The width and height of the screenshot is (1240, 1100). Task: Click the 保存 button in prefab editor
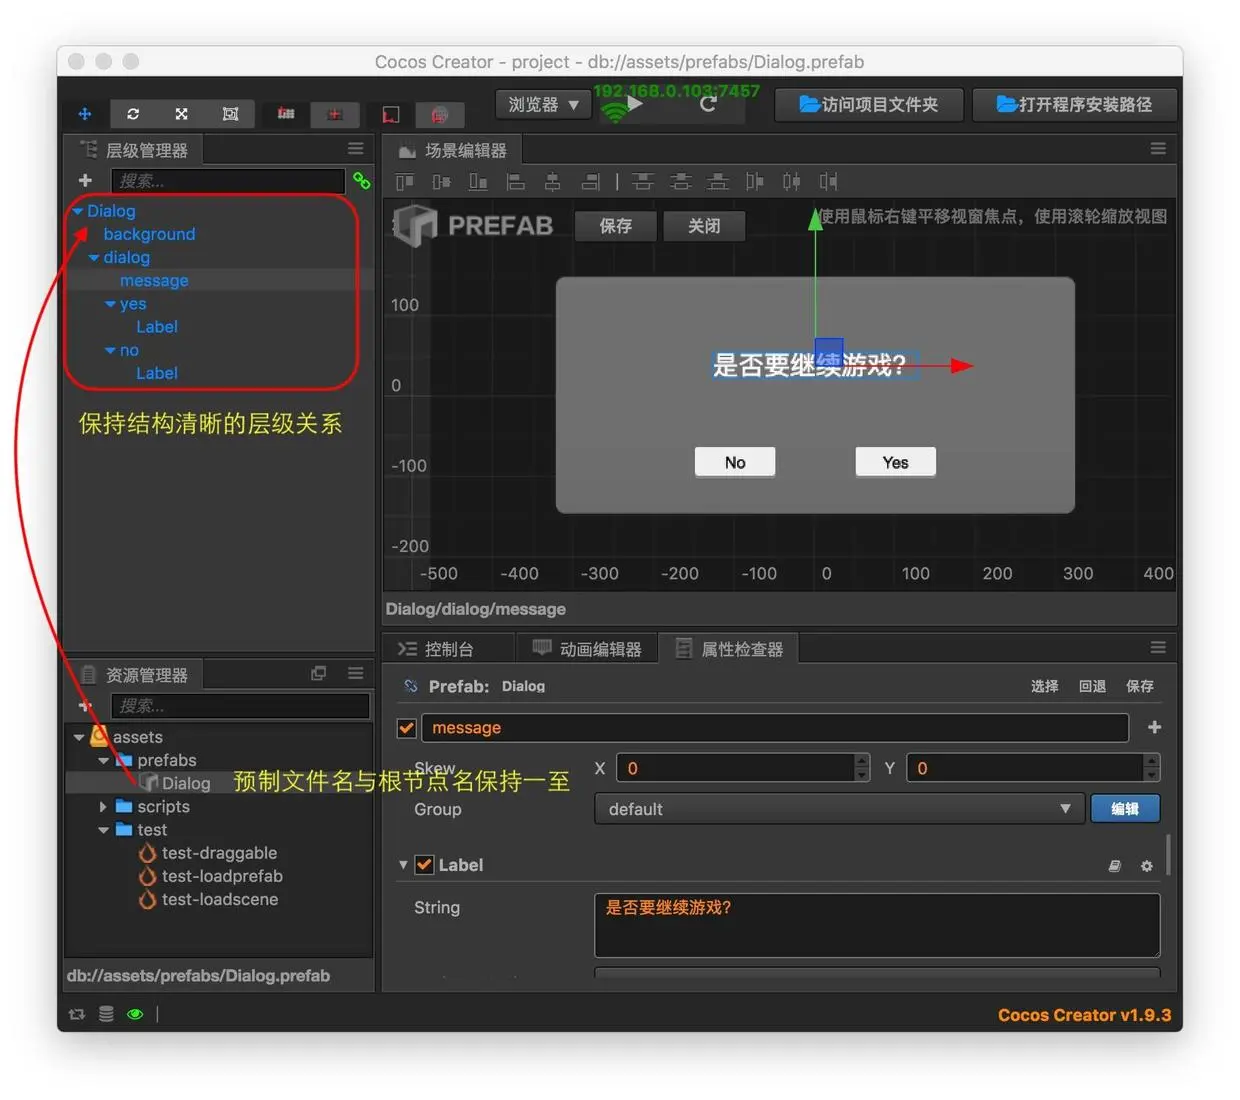tap(615, 226)
